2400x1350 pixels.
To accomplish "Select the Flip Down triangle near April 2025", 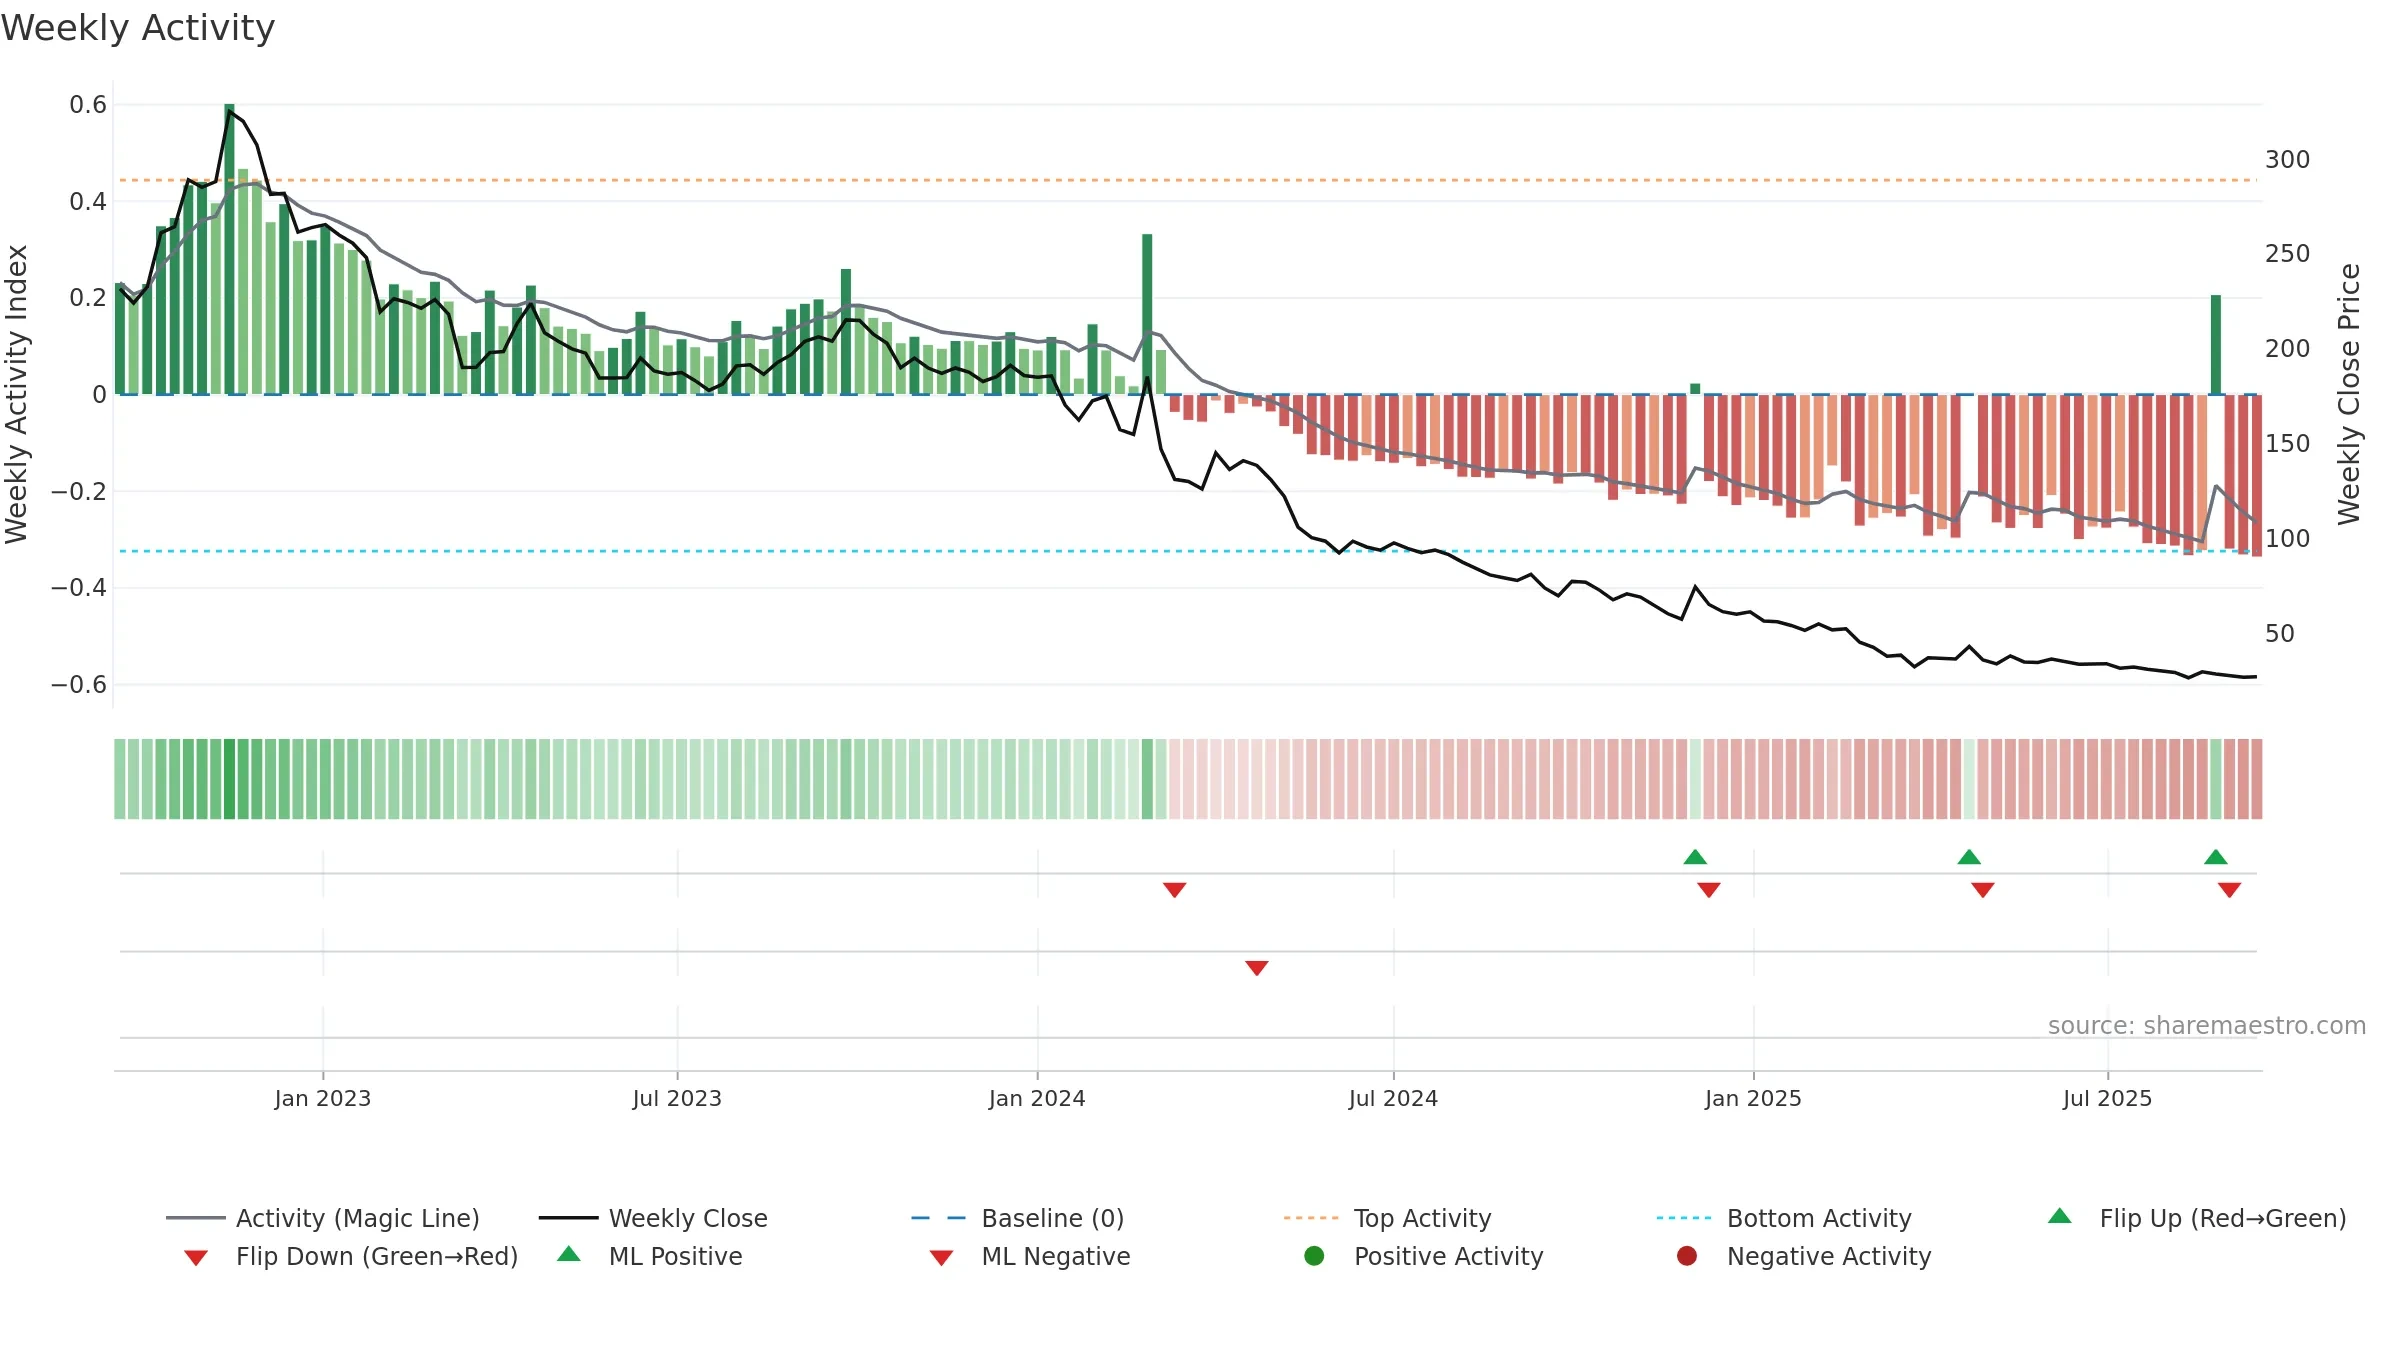I will point(1983,890).
